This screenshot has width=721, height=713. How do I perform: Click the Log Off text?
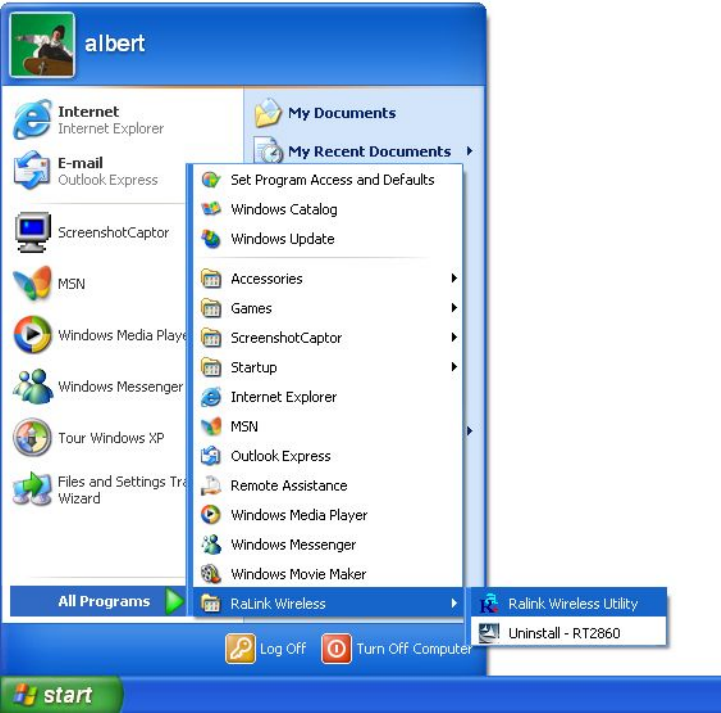[283, 649]
